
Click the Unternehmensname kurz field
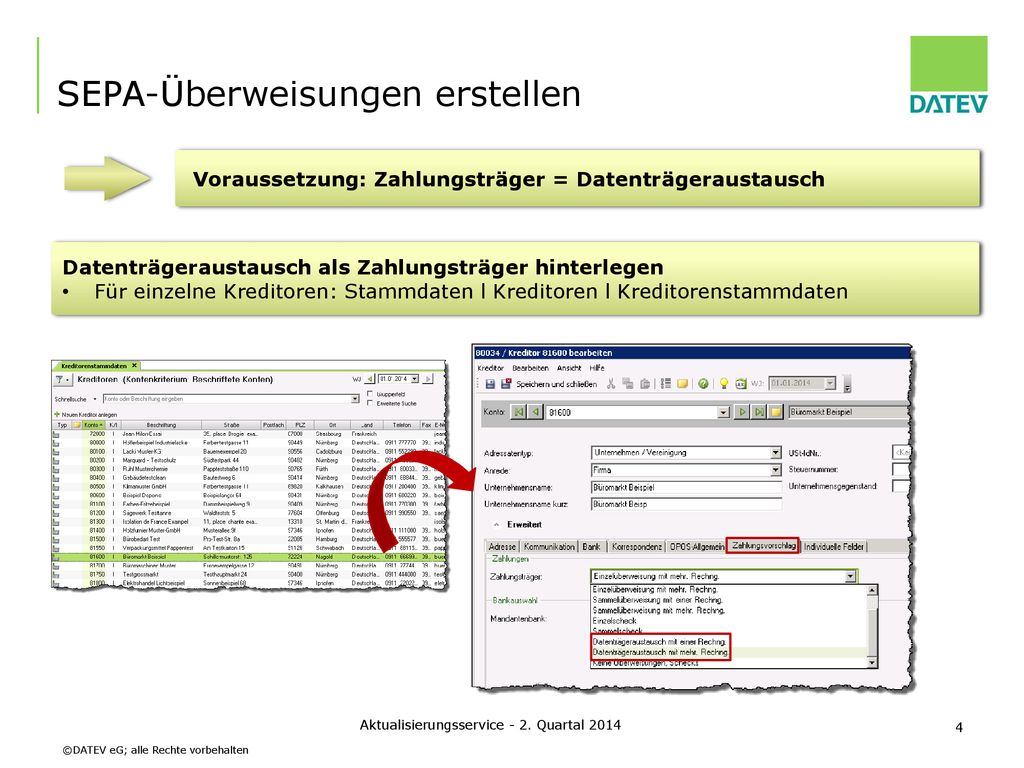[686, 504]
